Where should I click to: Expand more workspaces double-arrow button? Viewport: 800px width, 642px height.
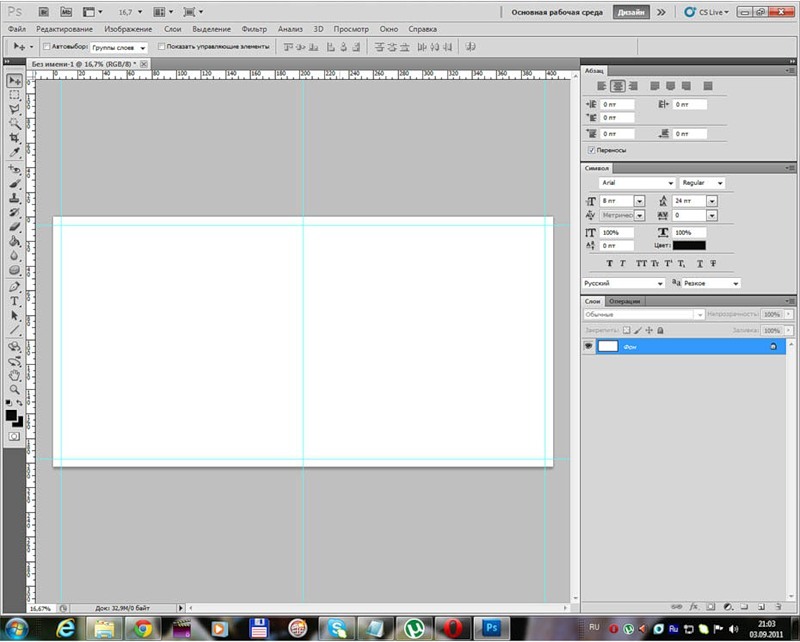pos(661,12)
